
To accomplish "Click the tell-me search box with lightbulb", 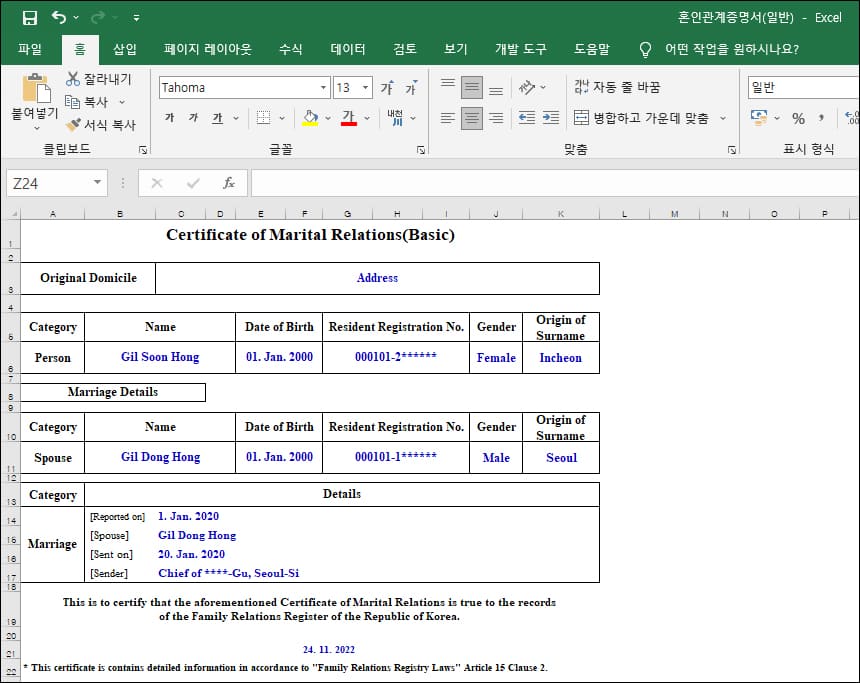I will pos(720,49).
